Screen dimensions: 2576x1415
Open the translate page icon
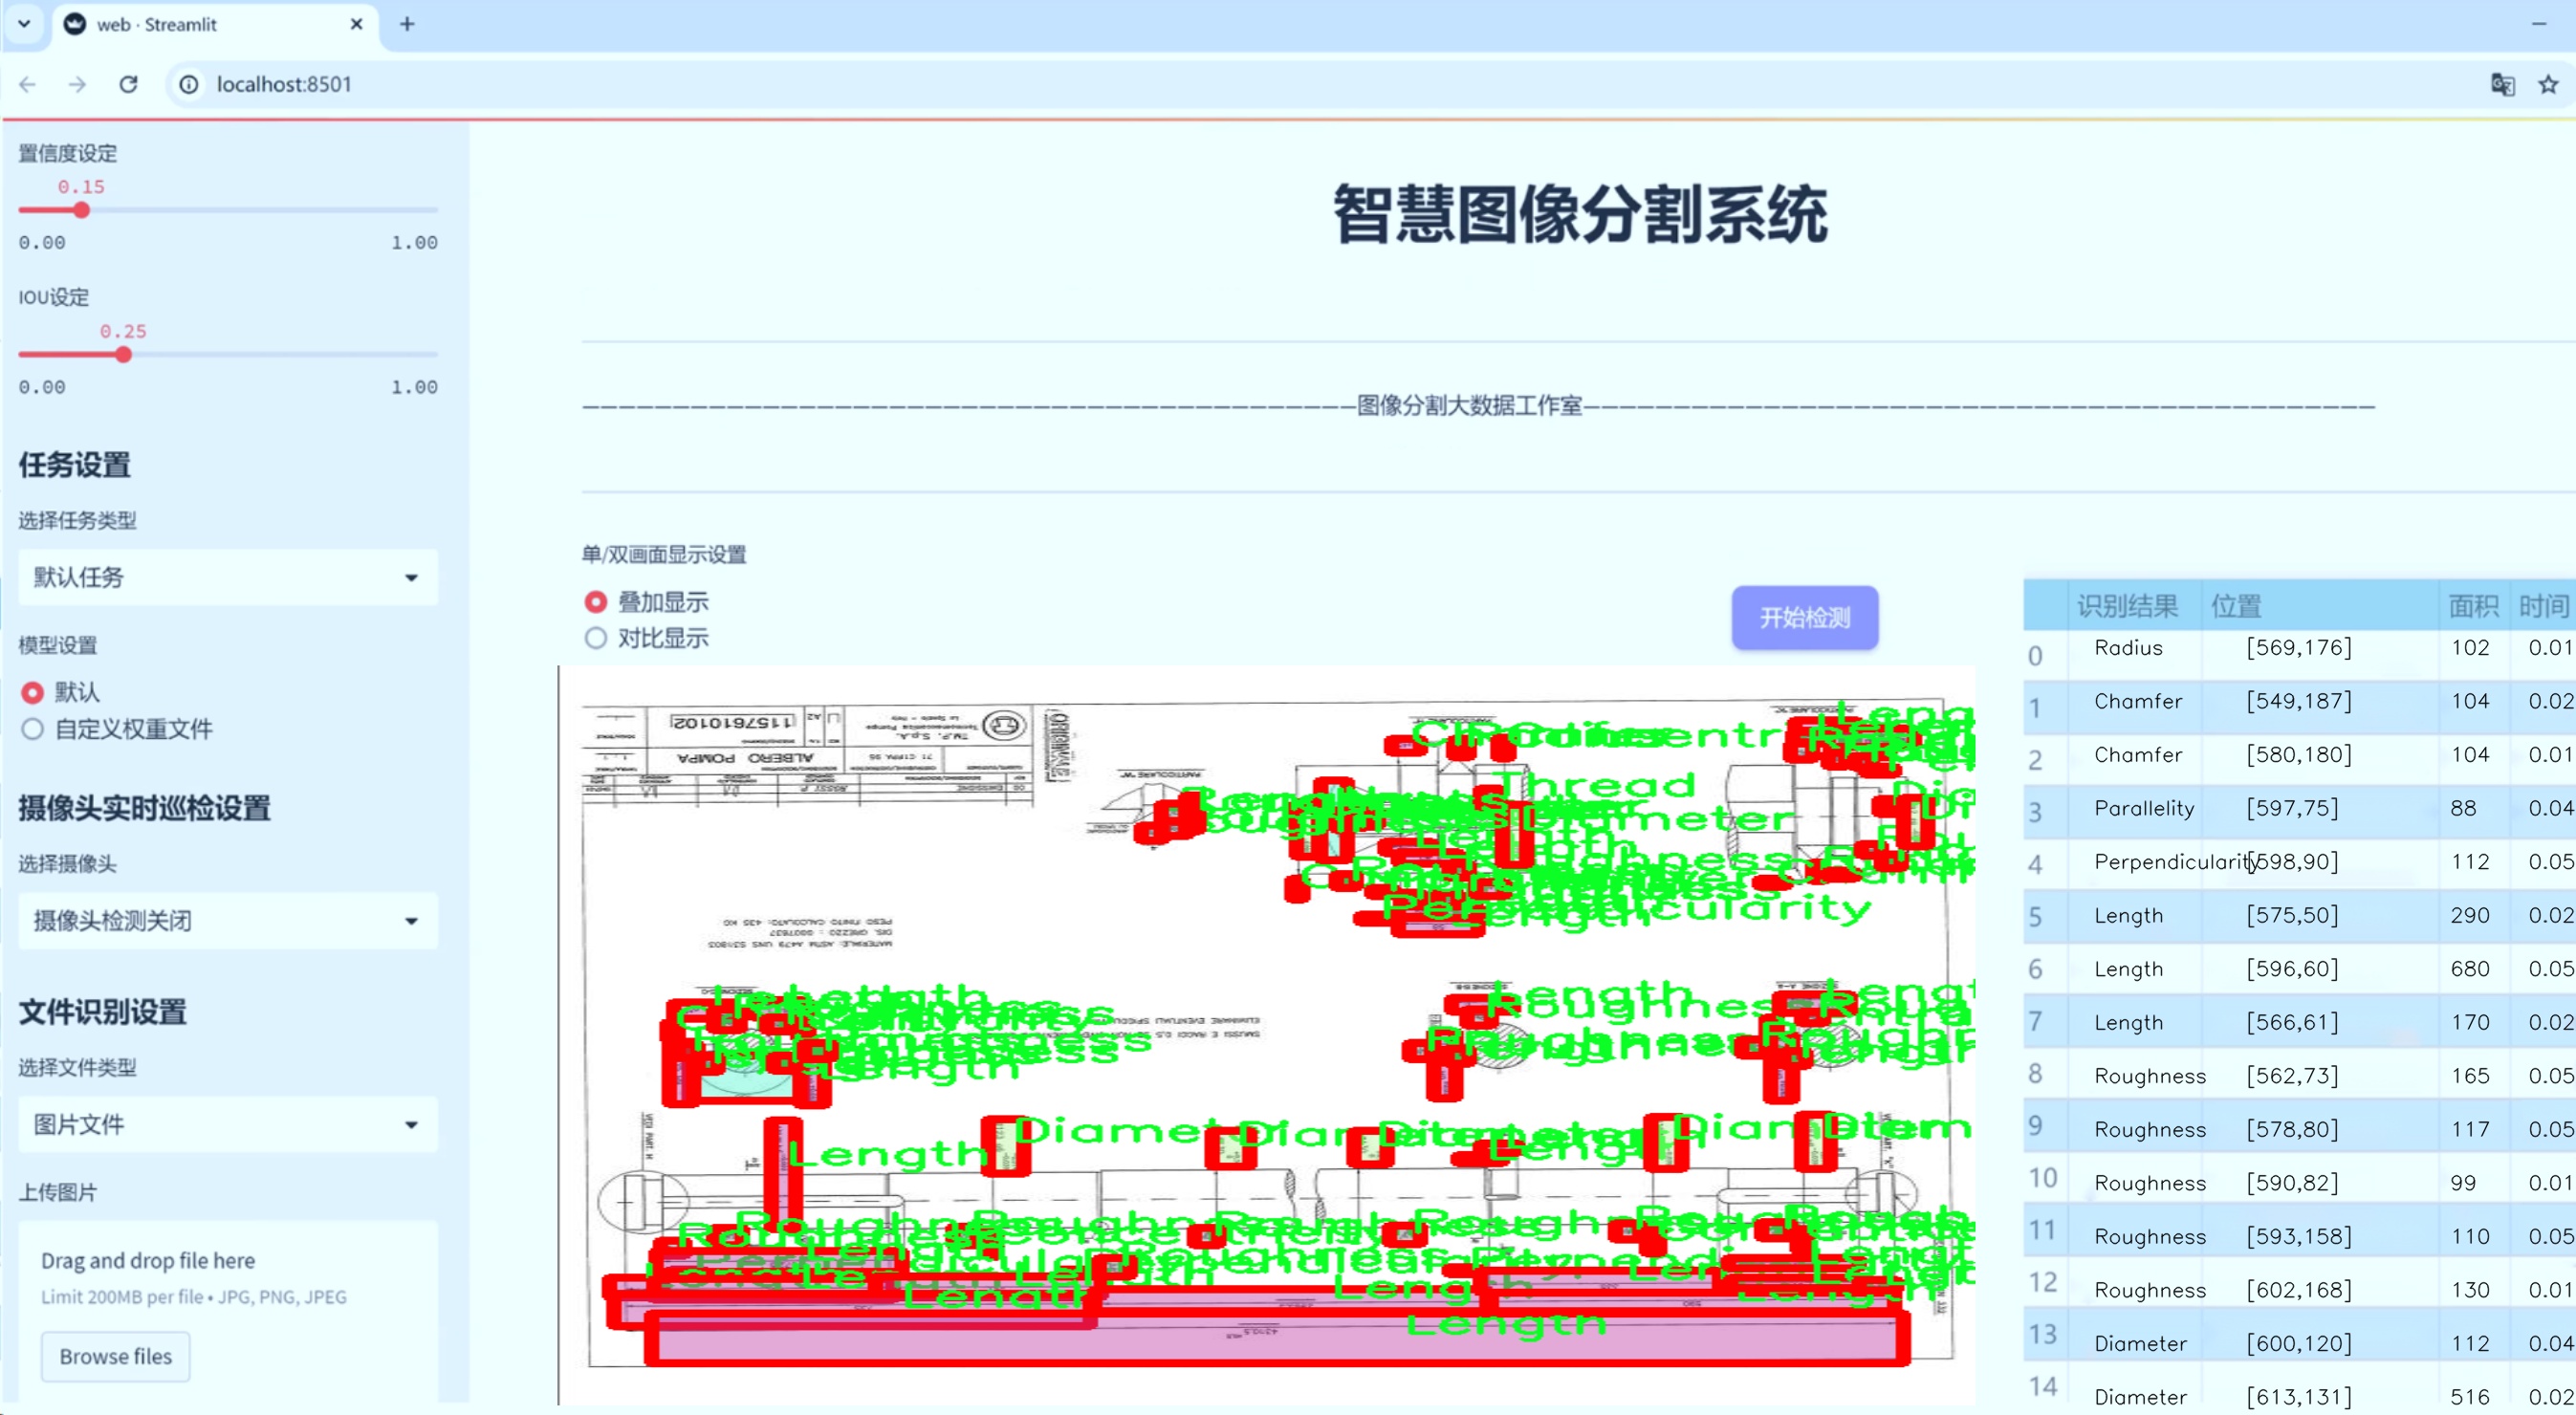[x=2502, y=84]
